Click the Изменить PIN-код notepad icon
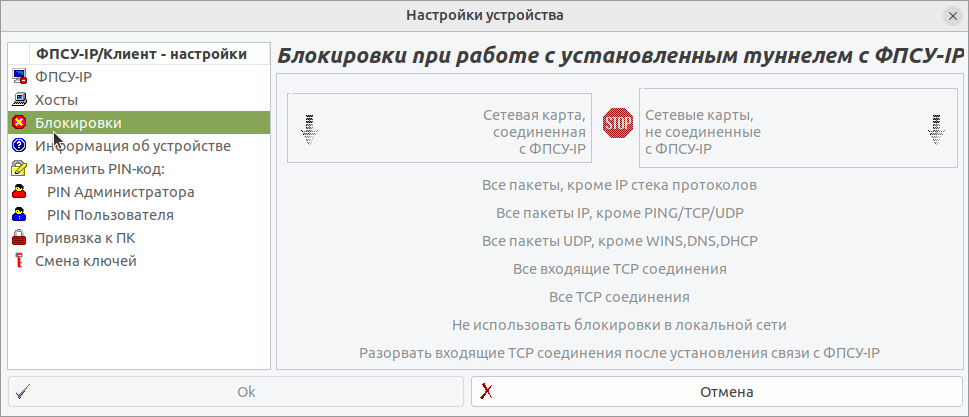This screenshot has height=417, width=969. 19,169
